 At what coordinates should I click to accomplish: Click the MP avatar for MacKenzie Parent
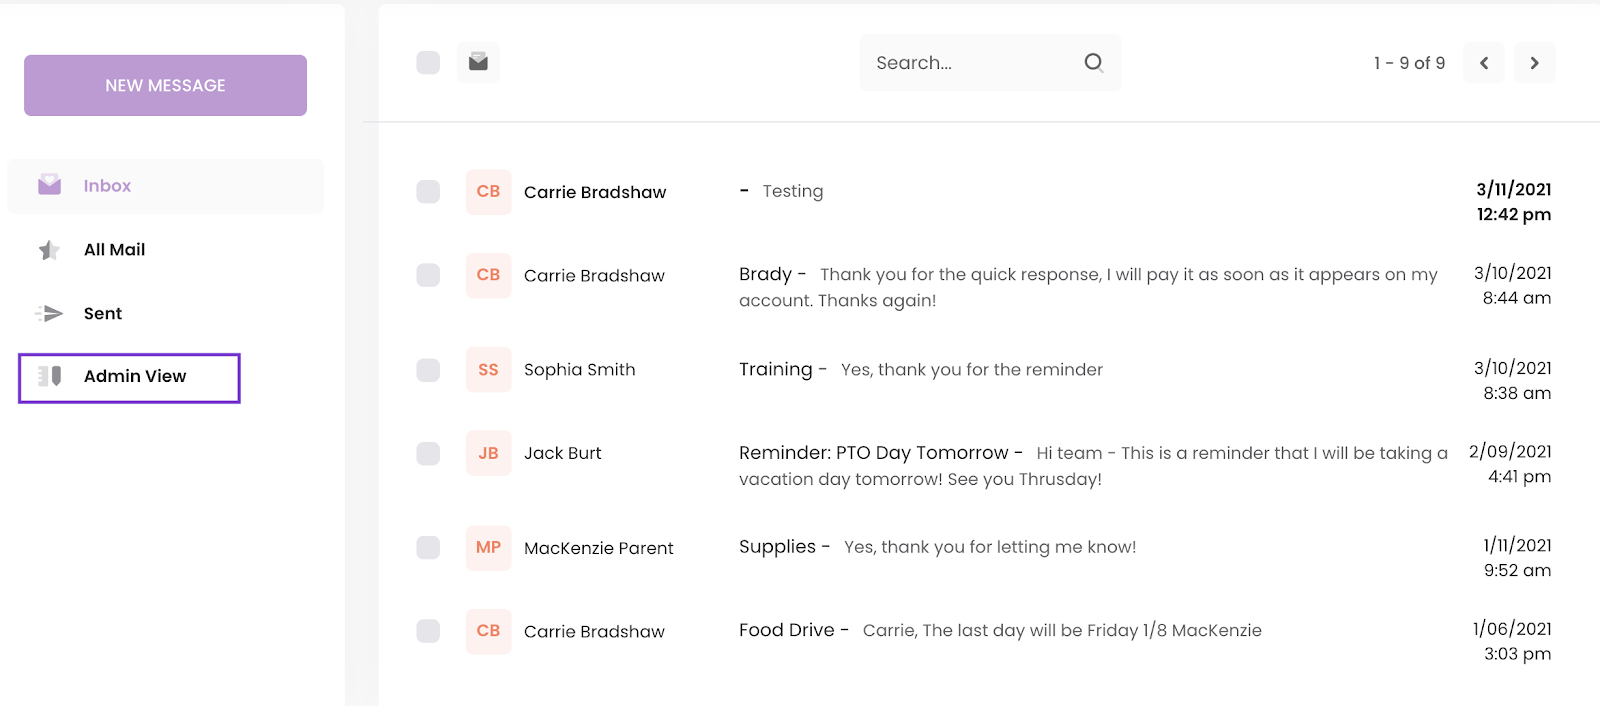tap(488, 548)
